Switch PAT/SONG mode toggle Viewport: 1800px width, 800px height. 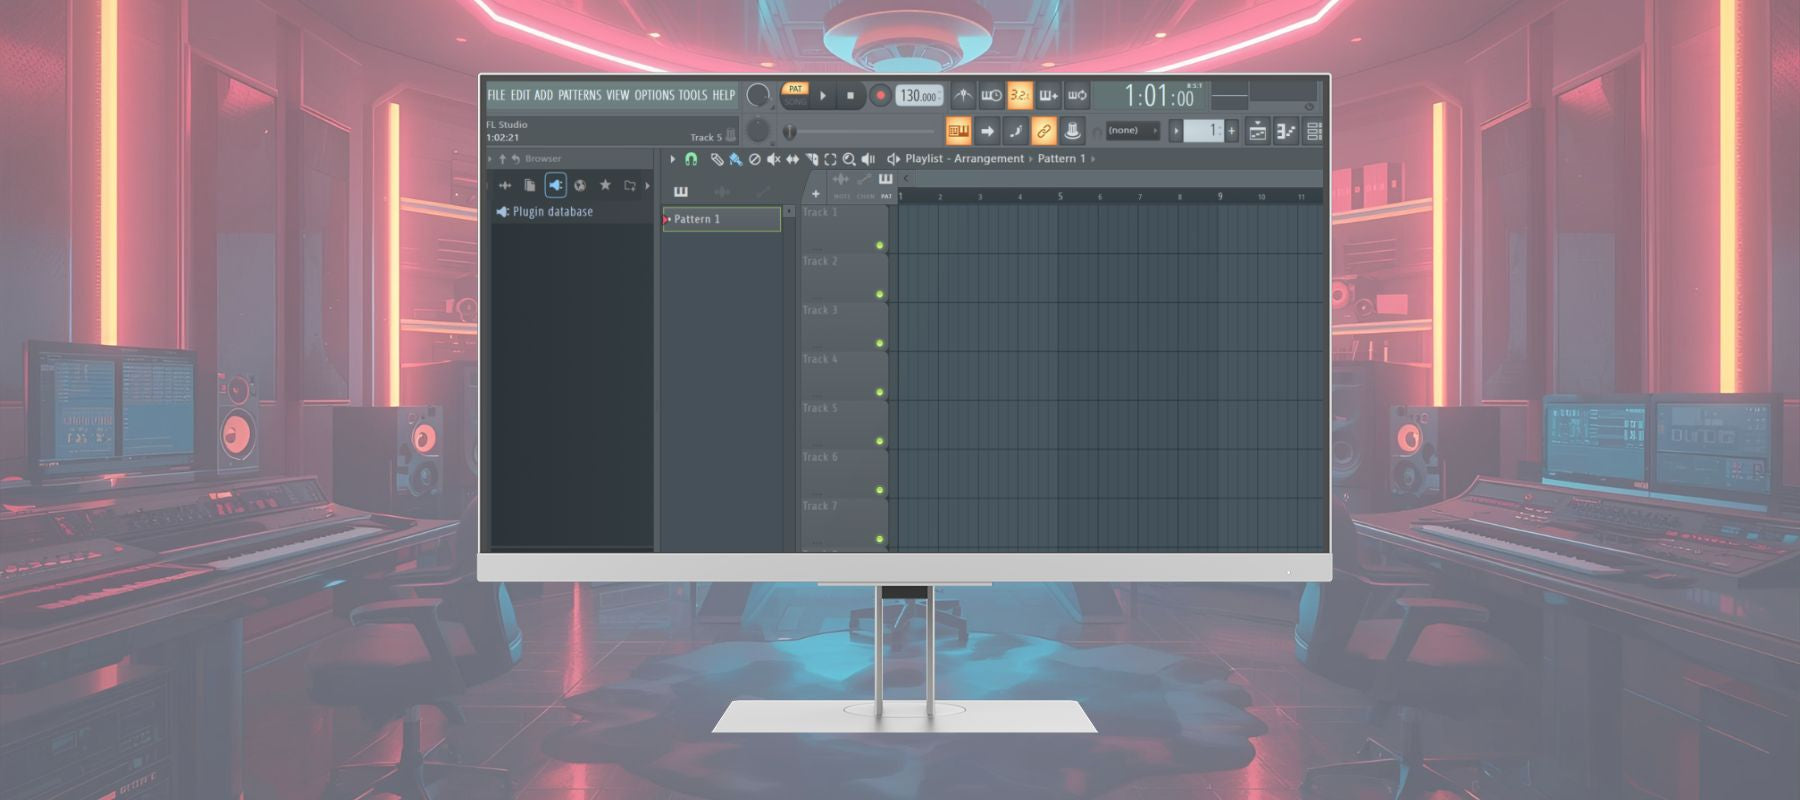795,95
